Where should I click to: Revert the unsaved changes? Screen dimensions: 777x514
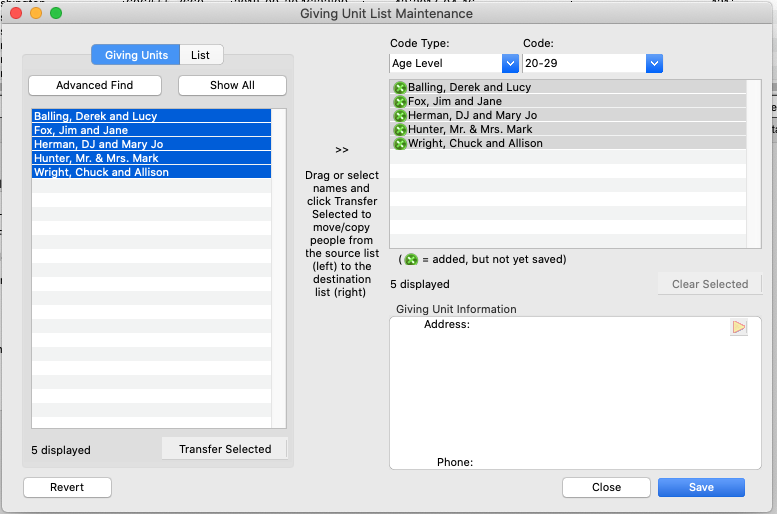click(67, 488)
